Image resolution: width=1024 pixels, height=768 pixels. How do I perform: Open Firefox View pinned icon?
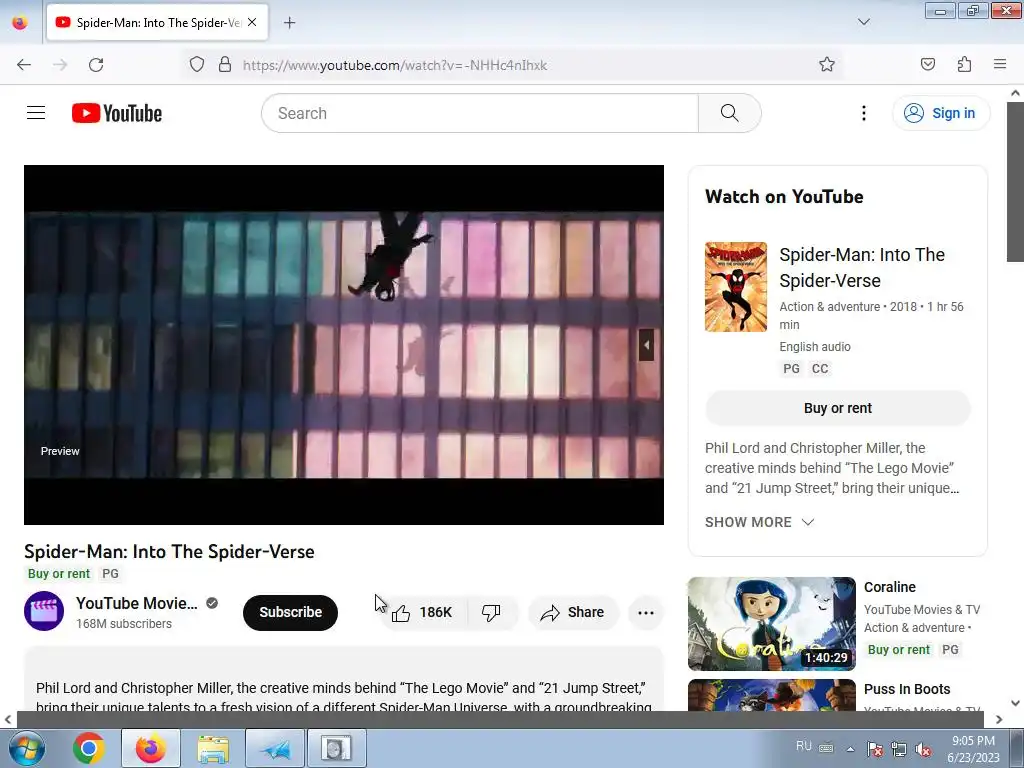coord(20,22)
